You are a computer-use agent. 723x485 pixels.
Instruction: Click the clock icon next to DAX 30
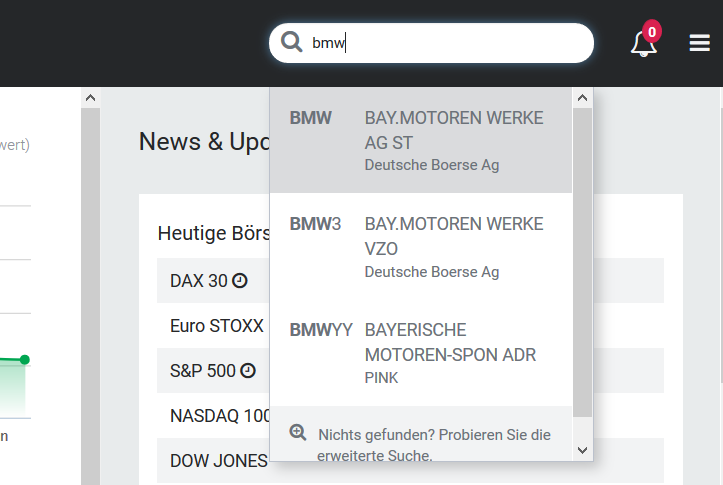240,280
